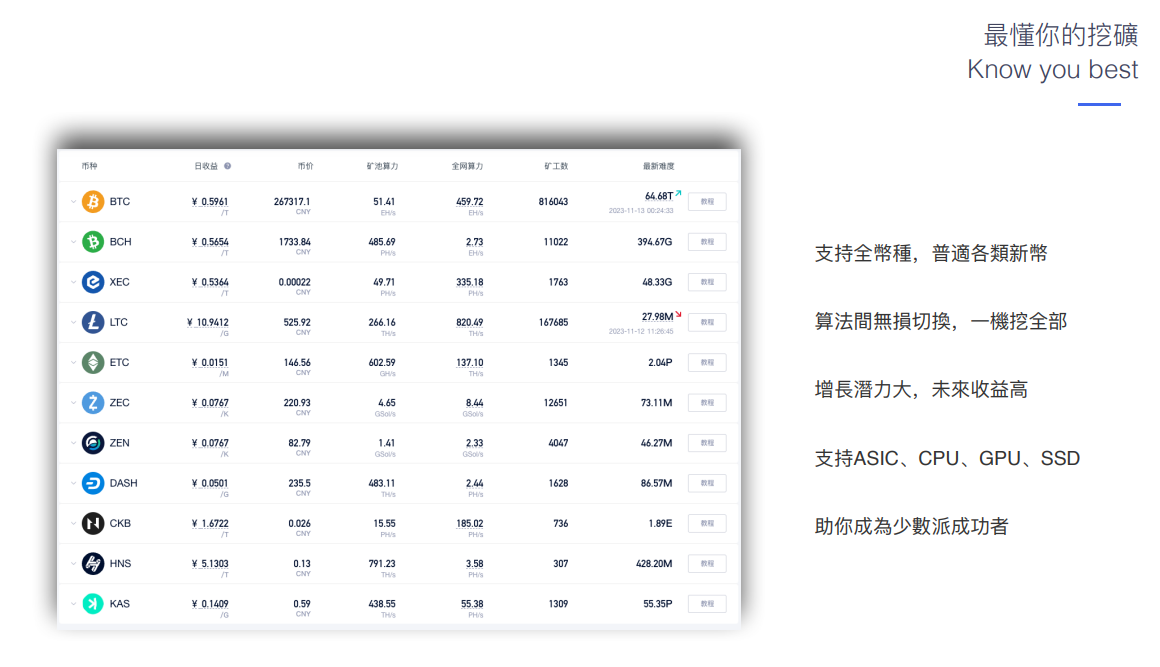The width and height of the screenshot is (1160, 667).
Task: Click the Bitcoin BTC coin icon
Action: click(x=93, y=202)
